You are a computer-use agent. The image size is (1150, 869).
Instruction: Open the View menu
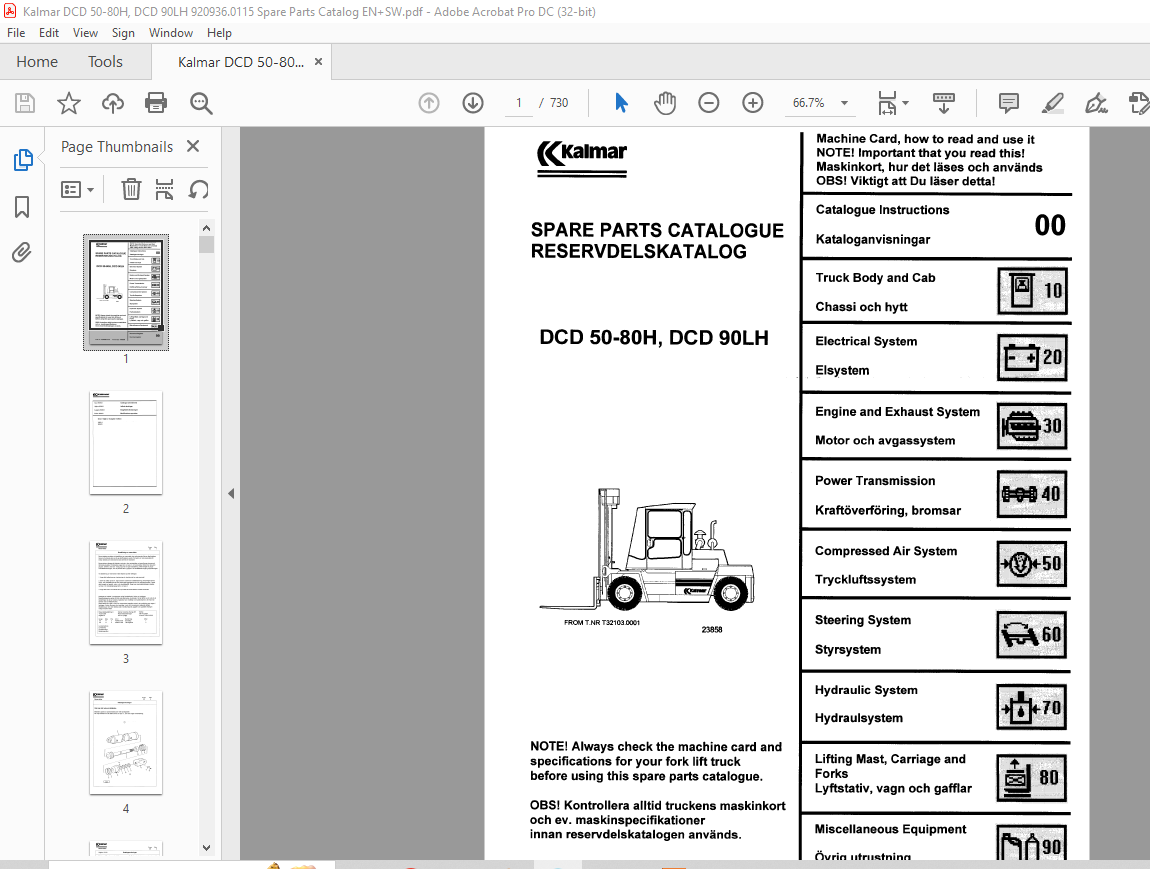pos(85,32)
